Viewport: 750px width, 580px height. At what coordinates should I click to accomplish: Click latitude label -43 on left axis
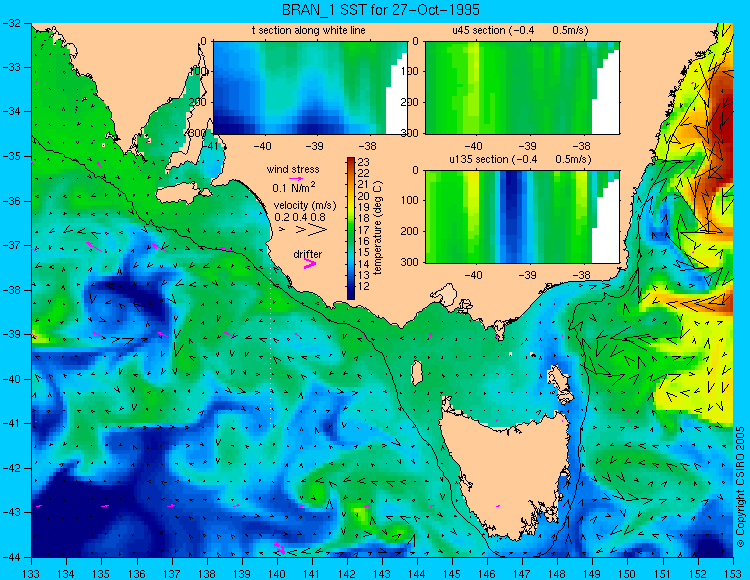point(12,513)
